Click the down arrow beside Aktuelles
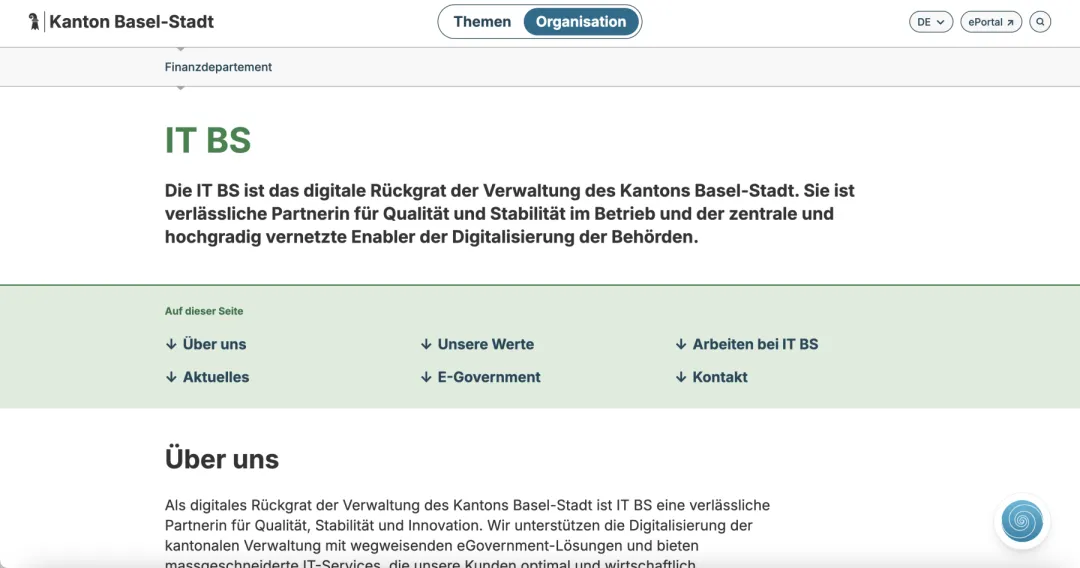The image size is (1080, 568). (171, 377)
